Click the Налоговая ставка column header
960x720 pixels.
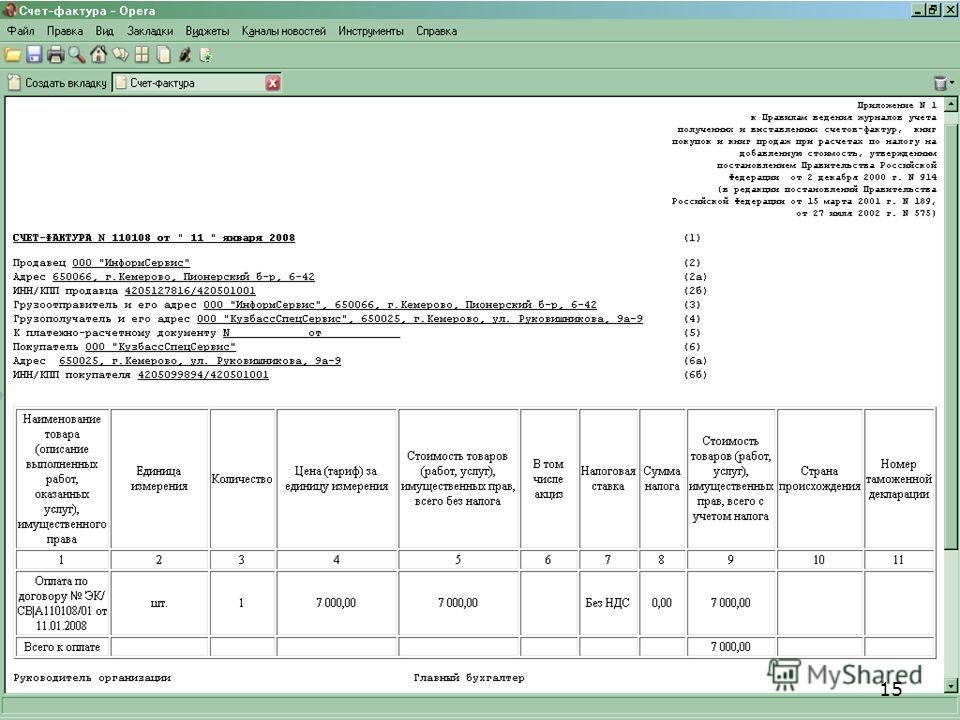pos(608,479)
